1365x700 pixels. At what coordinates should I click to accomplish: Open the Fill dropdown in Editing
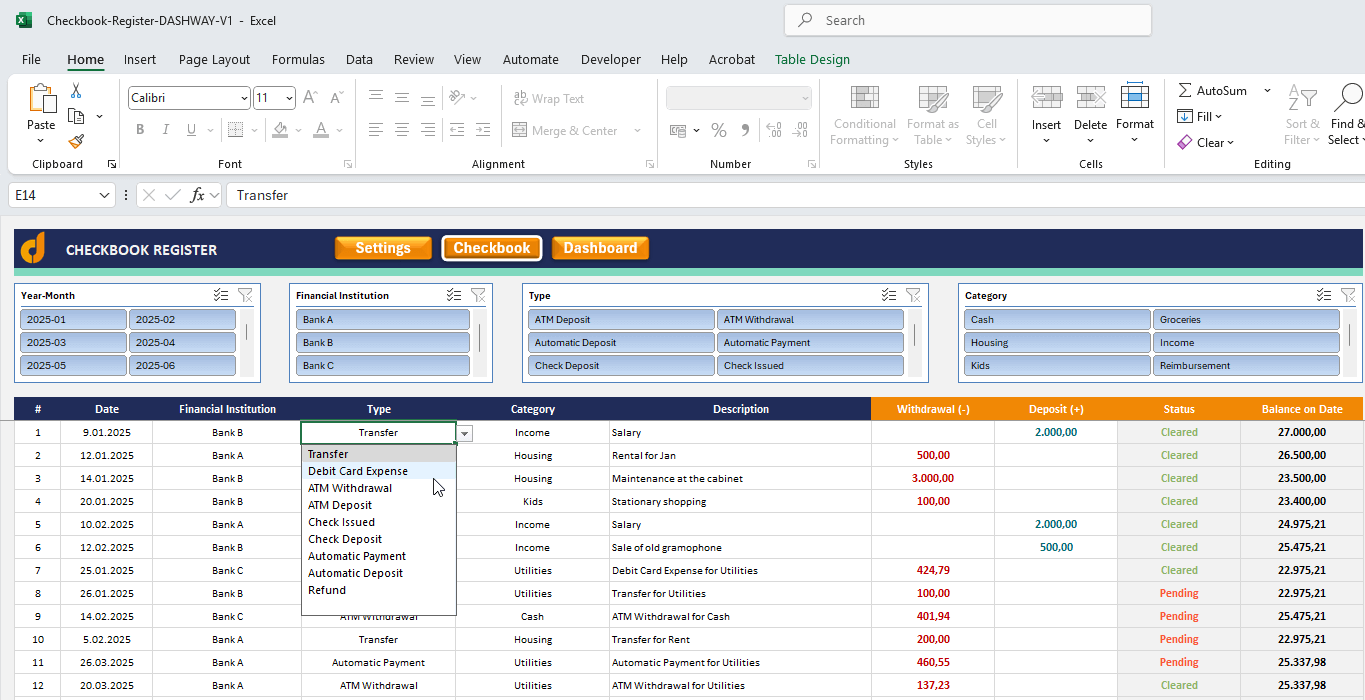(x=1200, y=116)
